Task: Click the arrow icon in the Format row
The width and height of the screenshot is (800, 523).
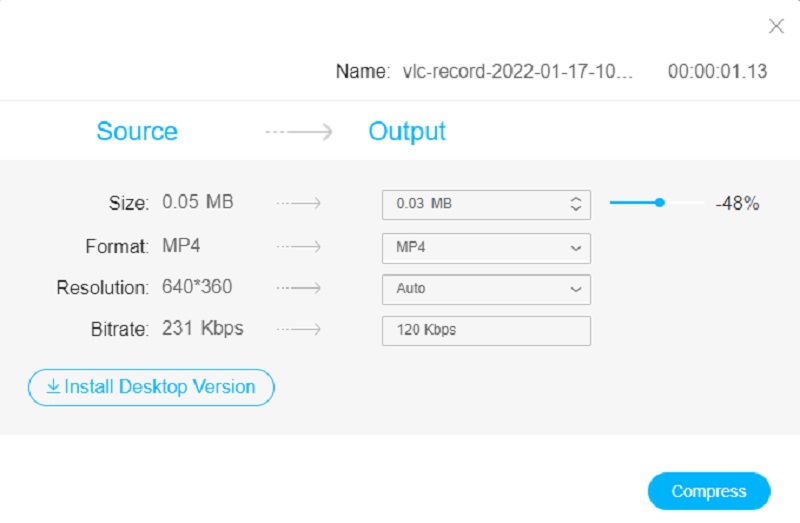Action: 299,246
